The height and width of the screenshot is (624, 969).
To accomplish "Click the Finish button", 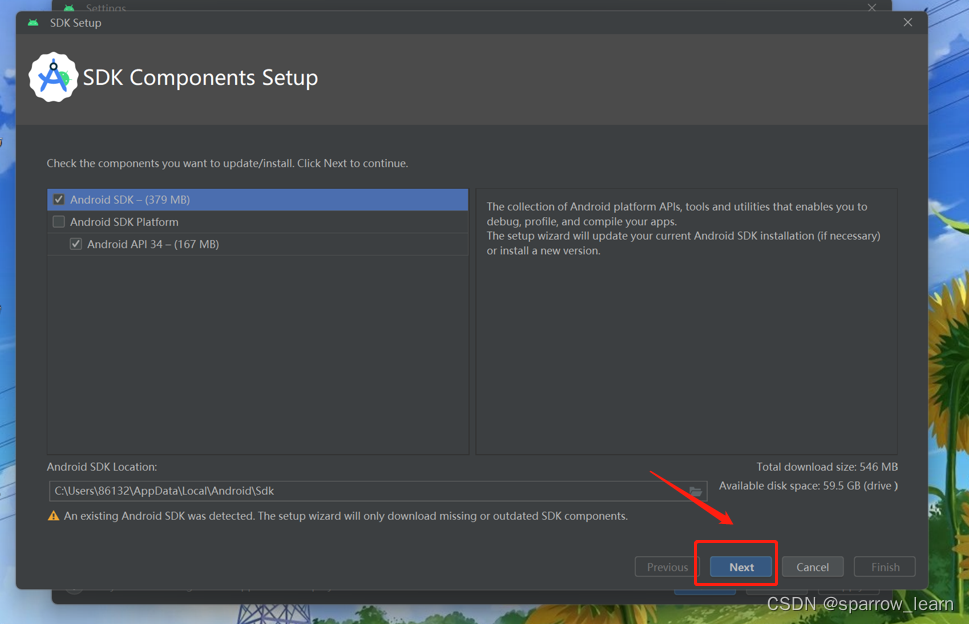I will click(x=885, y=567).
